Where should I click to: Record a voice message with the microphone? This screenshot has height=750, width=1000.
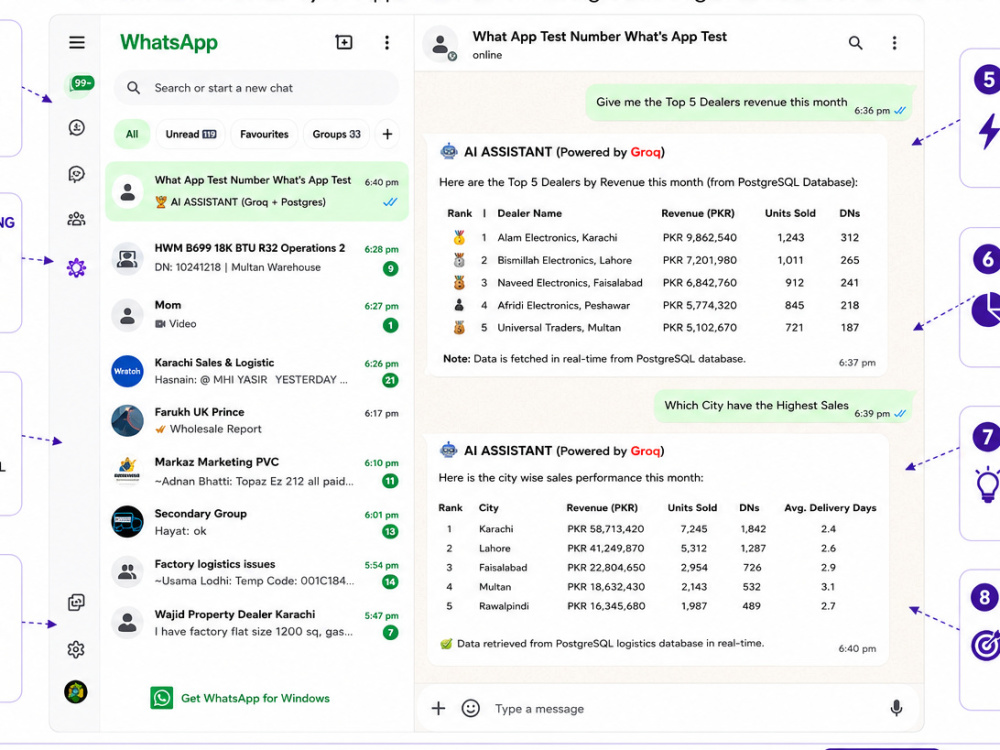[896, 708]
